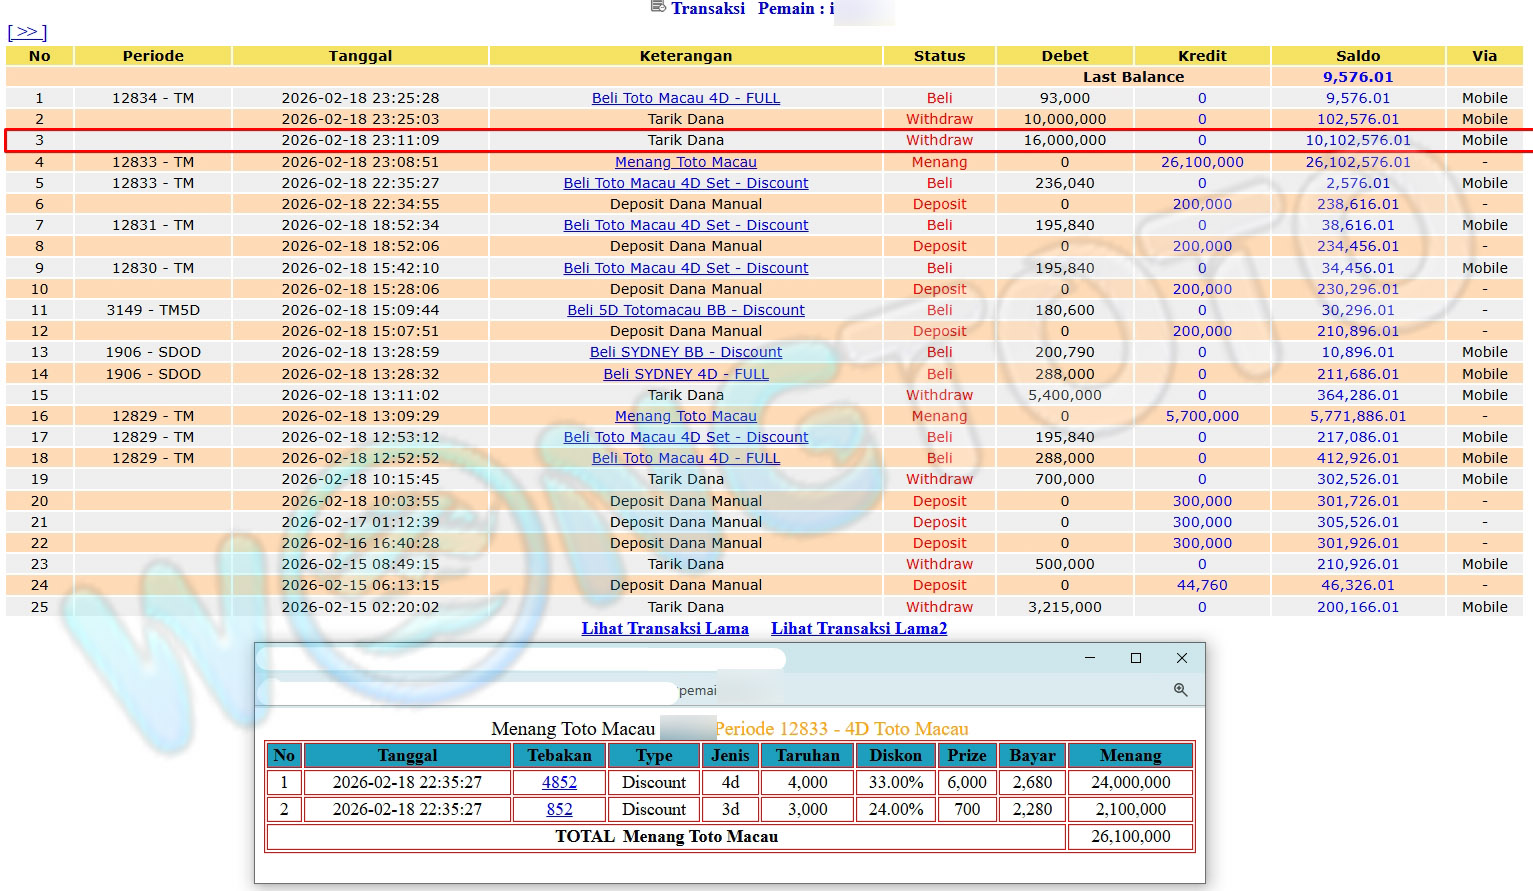Click the Last Balance value 9,576.01
Image resolution: width=1533 pixels, height=891 pixels.
pyautogui.click(x=1357, y=77)
